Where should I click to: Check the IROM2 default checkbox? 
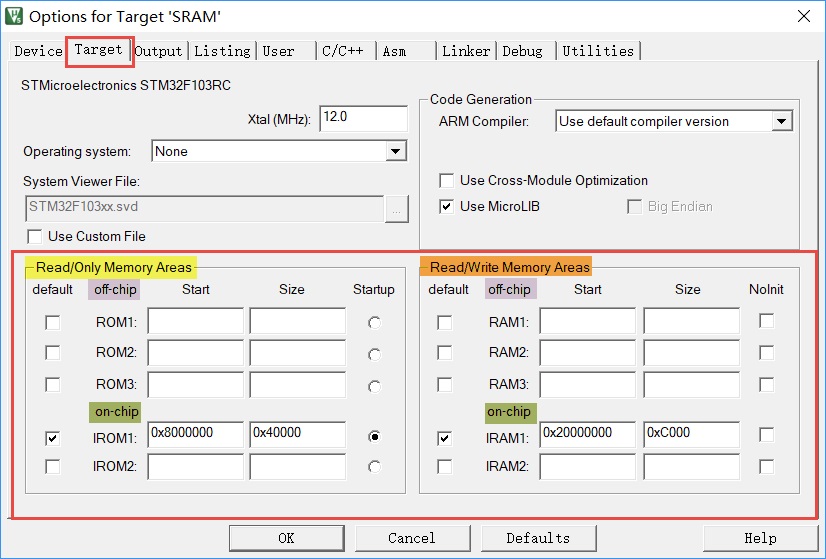point(53,467)
